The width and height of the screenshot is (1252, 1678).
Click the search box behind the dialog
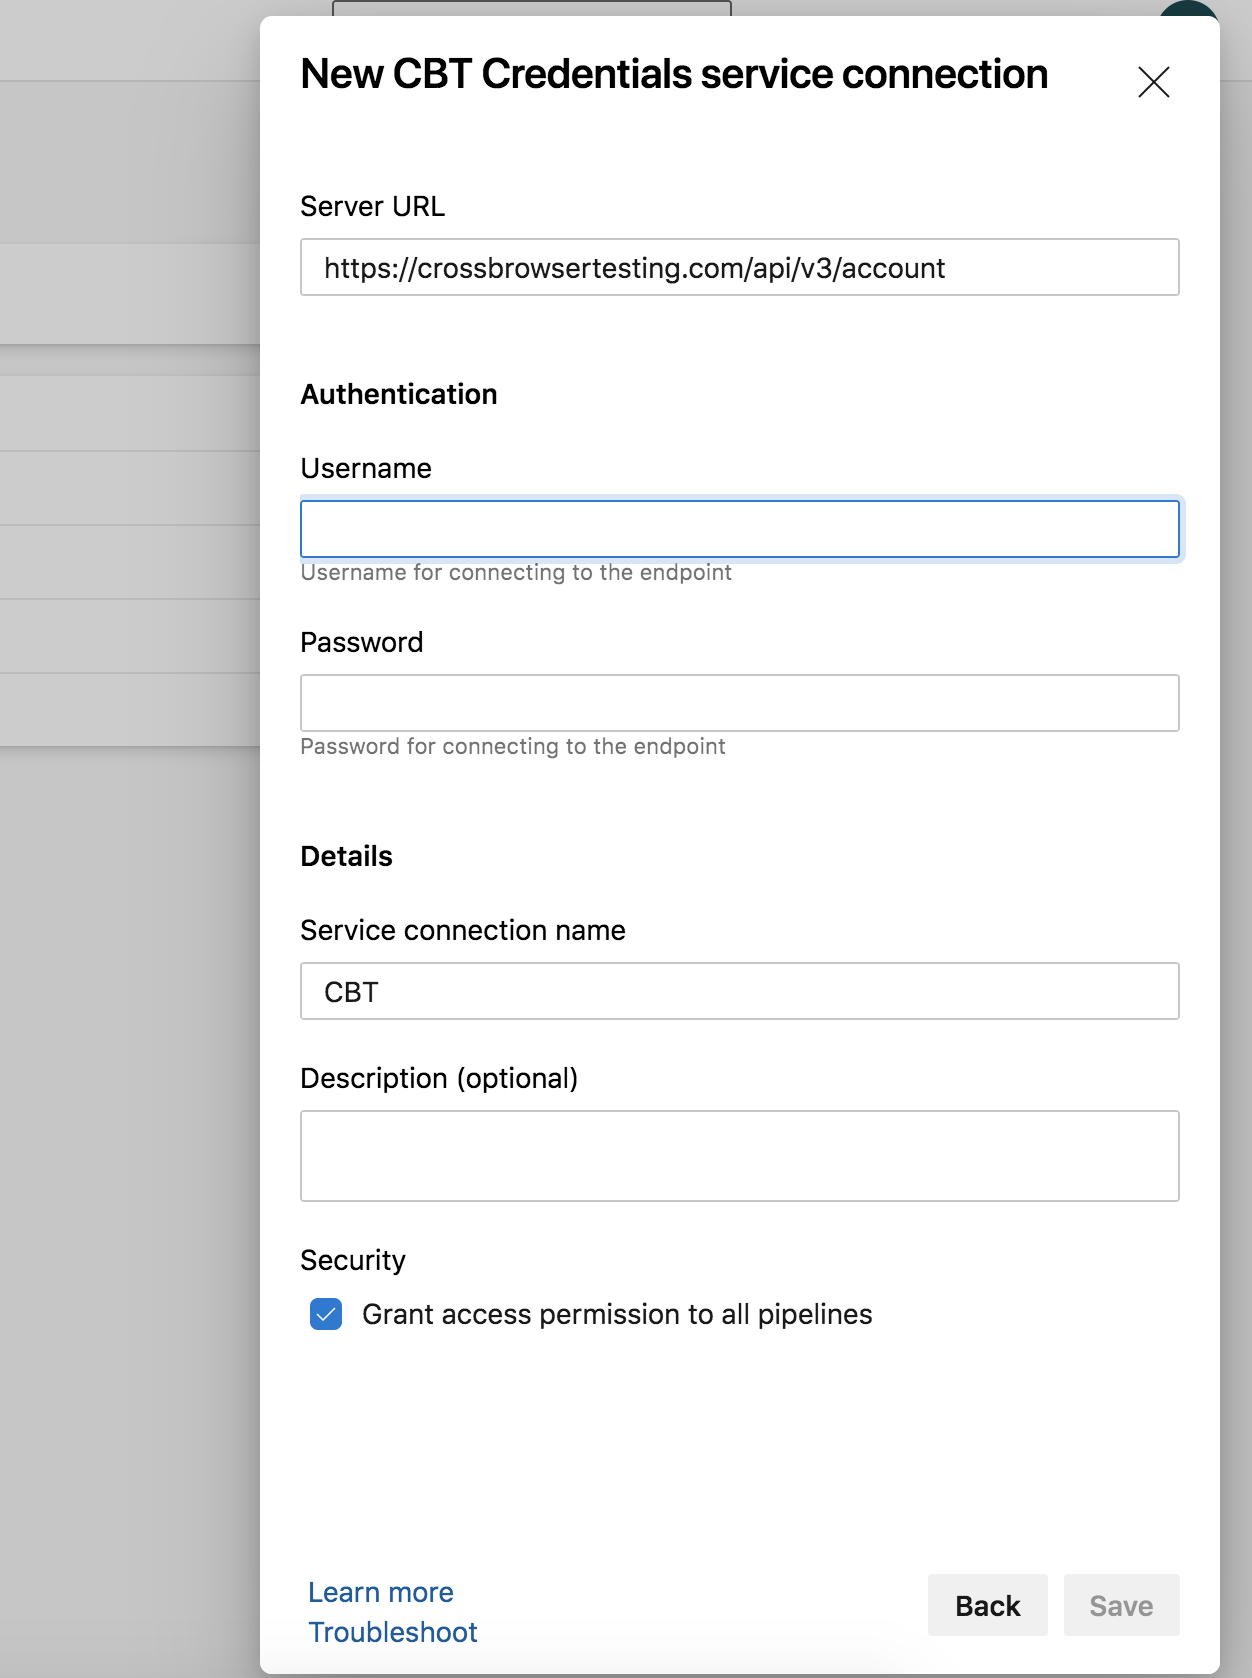point(531,7)
